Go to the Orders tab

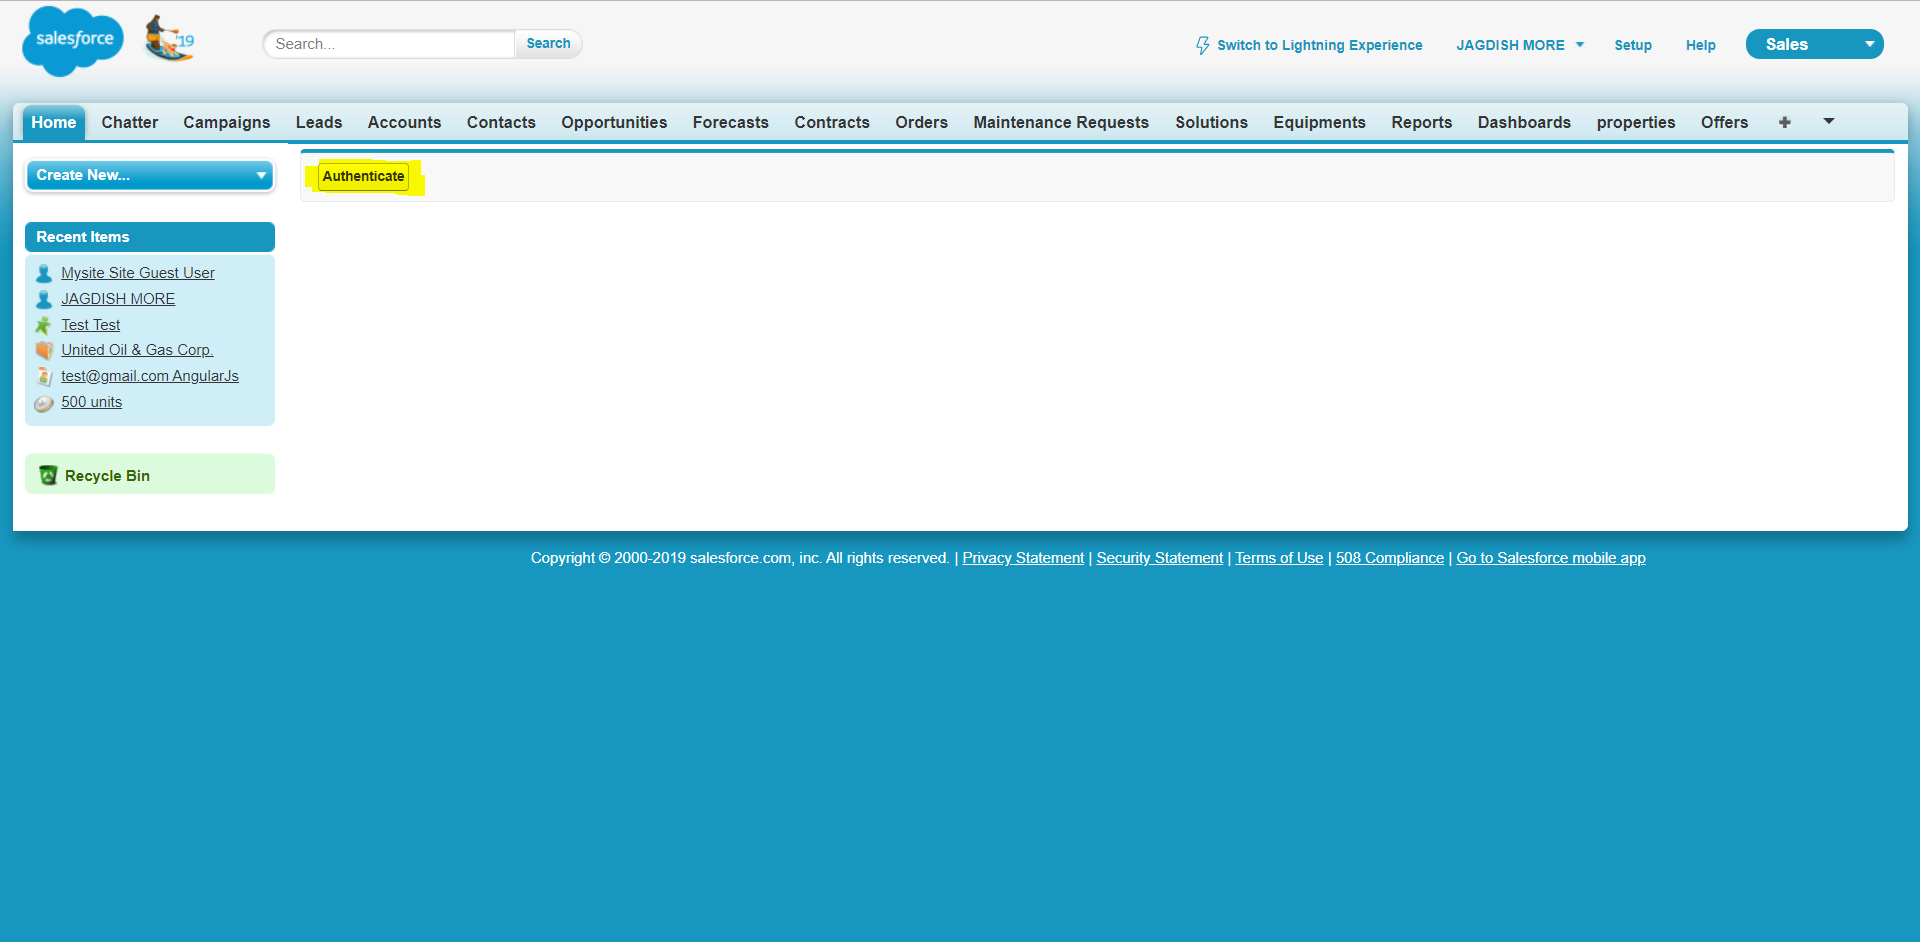(921, 122)
